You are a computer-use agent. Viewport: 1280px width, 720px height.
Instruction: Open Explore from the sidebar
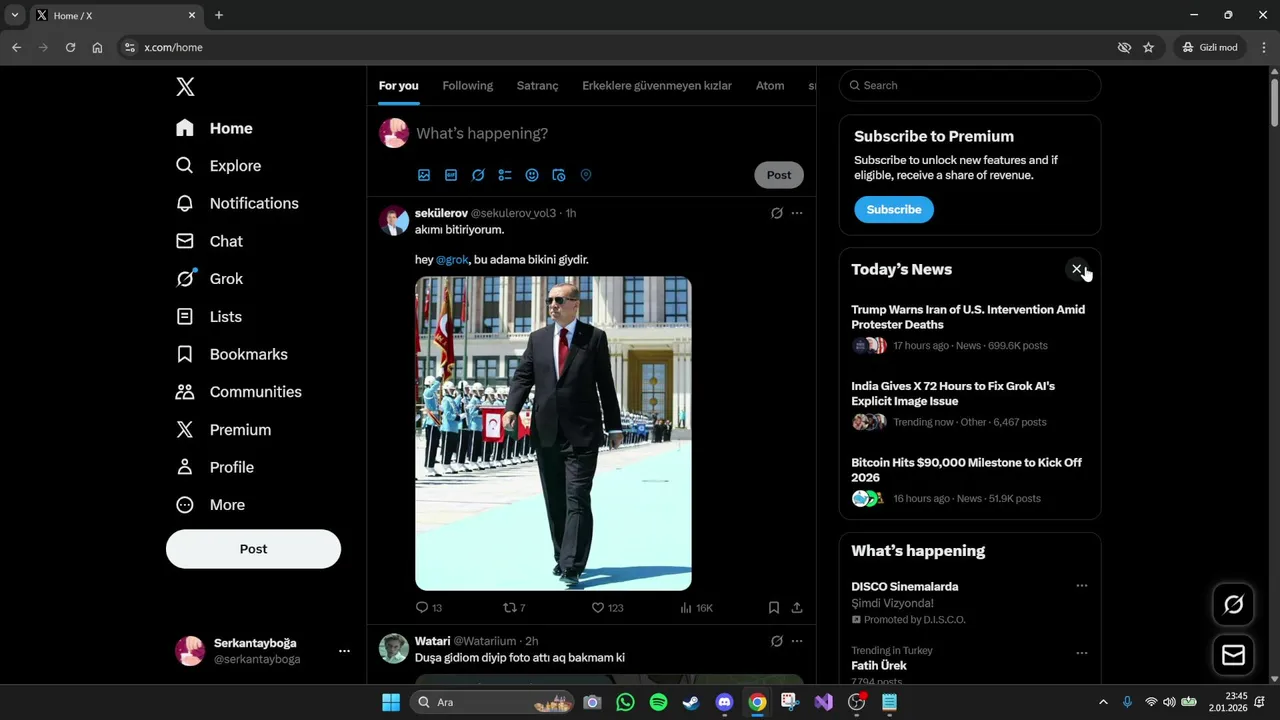pyautogui.click(x=218, y=166)
